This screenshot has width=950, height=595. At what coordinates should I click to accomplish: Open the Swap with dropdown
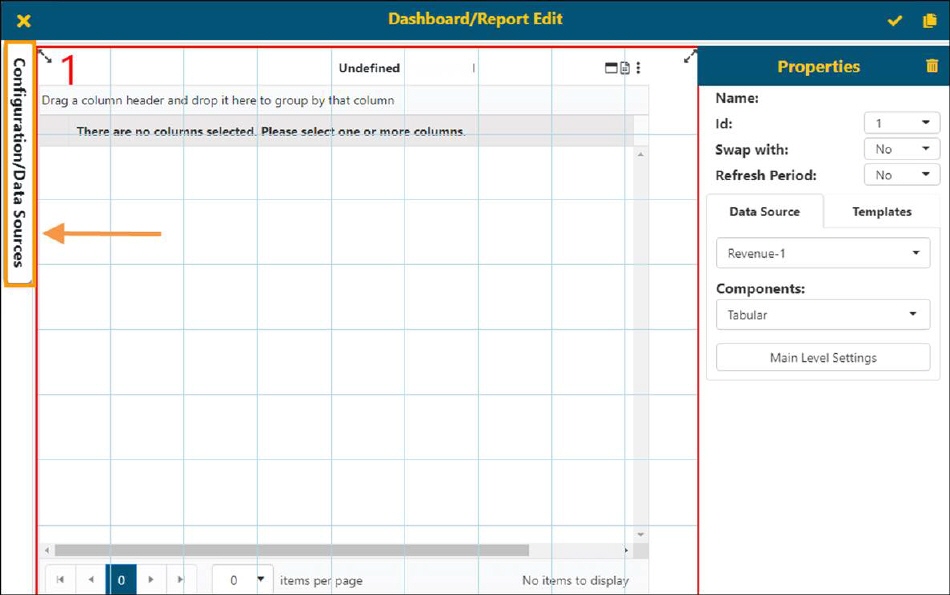pyautogui.click(x=901, y=148)
